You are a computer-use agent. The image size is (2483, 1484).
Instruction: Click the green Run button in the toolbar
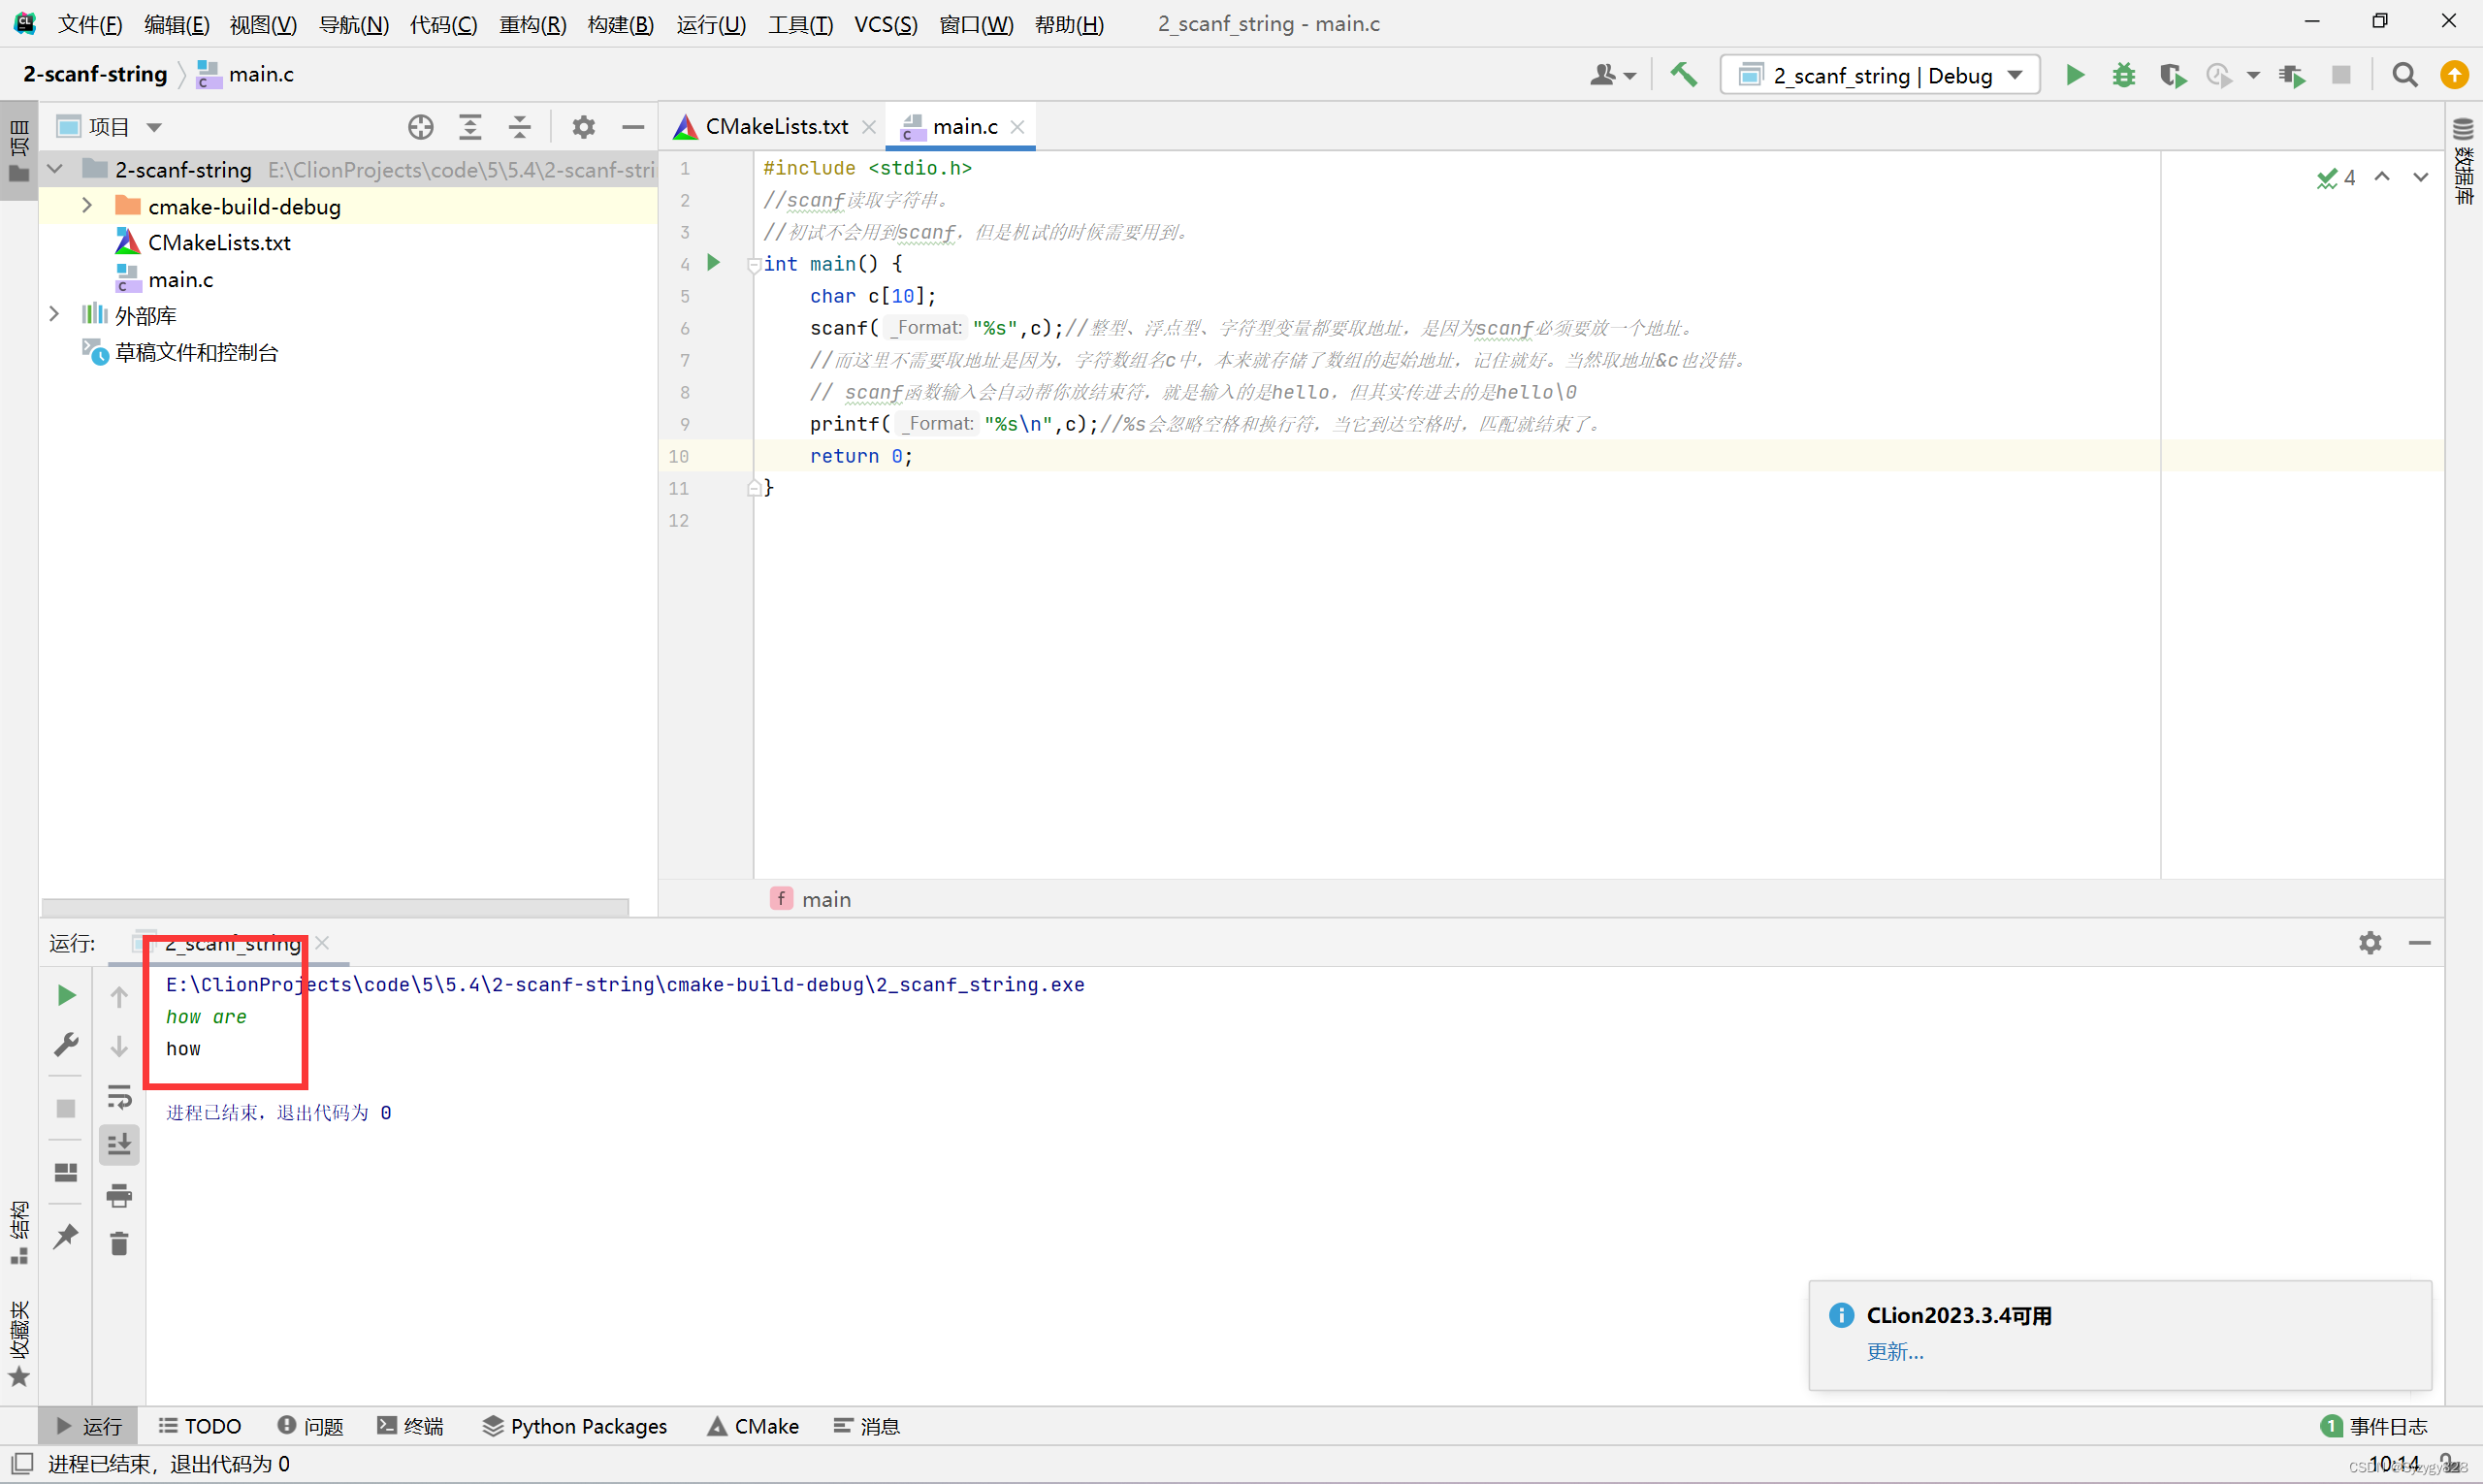click(2075, 75)
